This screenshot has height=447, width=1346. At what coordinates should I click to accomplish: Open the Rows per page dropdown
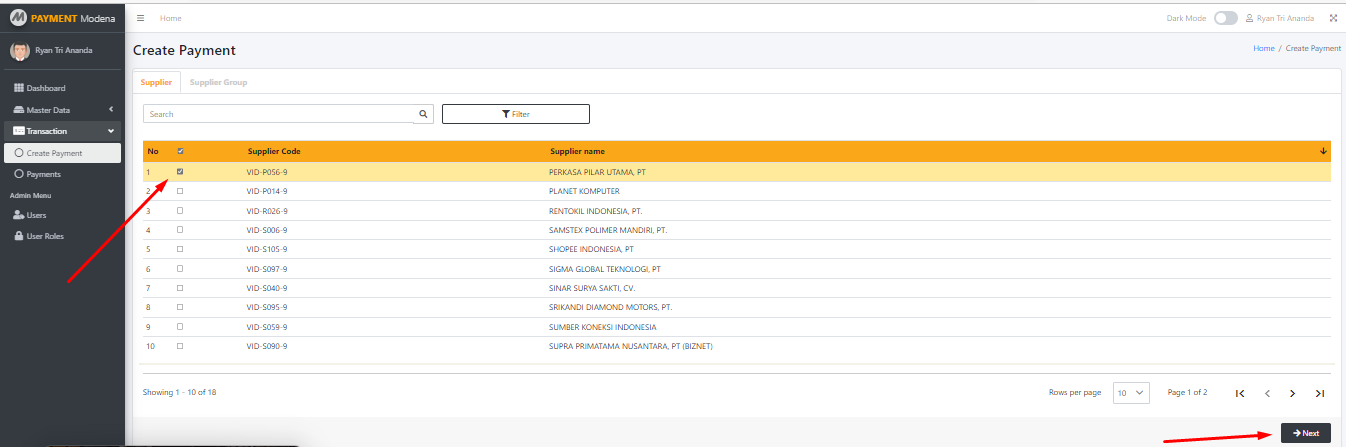1131,393
